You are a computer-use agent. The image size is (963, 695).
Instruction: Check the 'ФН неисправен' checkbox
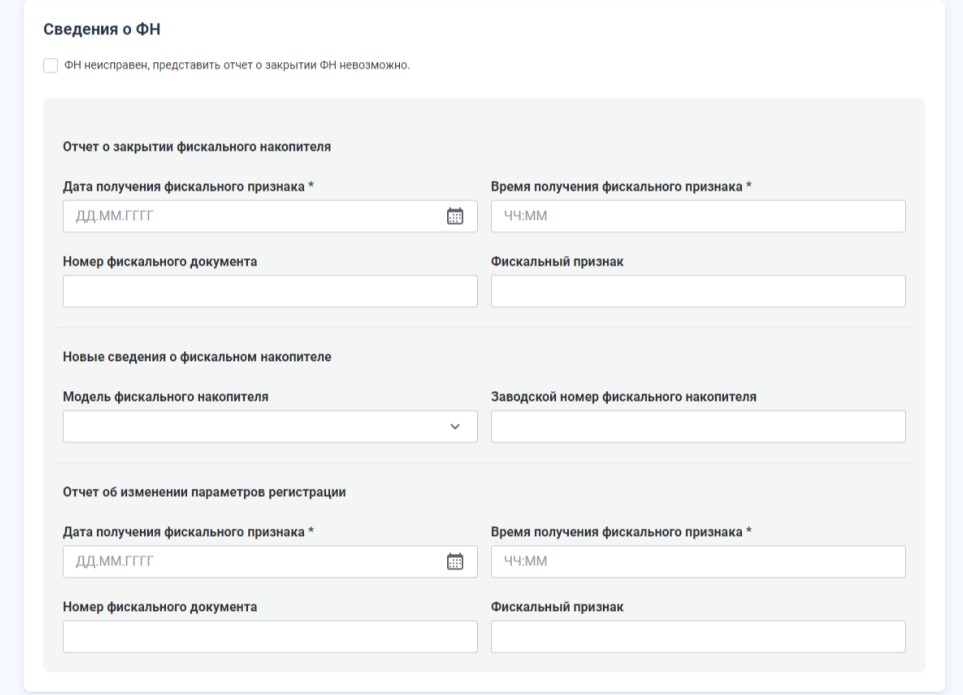(50, 65)
